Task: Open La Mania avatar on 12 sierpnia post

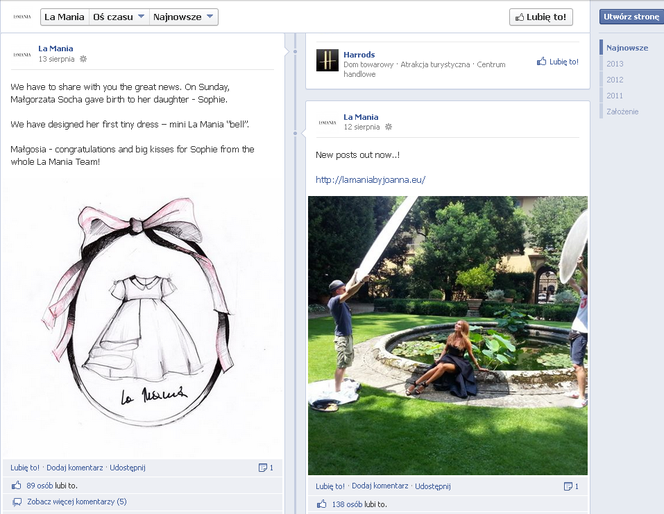Action: tap(327, 122)
